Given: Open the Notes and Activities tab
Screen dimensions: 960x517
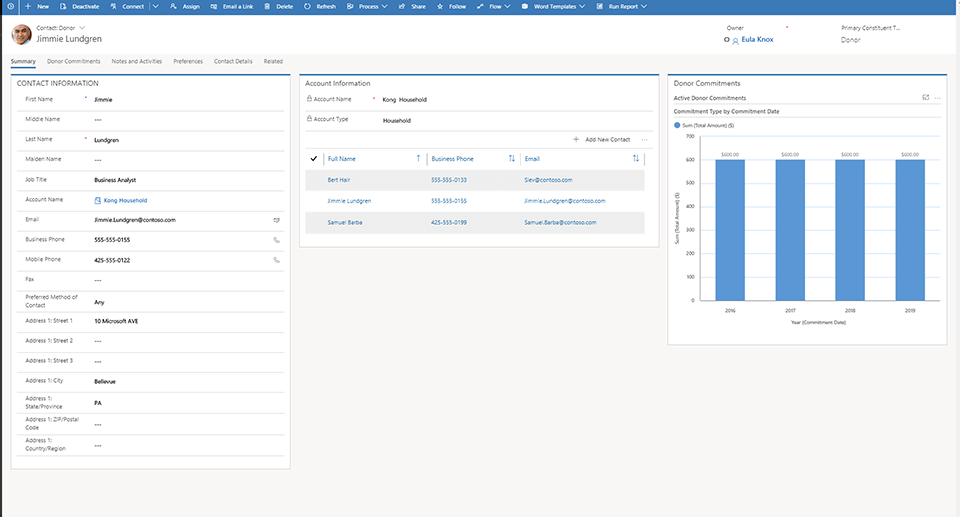Looking at the screenshot, I should (137, 61).
